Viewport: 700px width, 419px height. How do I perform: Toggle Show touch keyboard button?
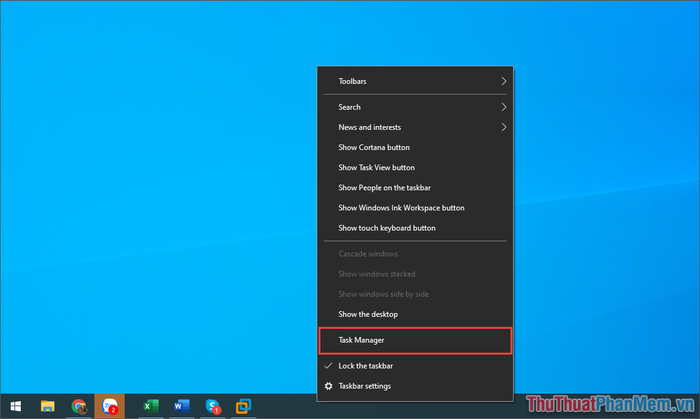tap(415, 228)
